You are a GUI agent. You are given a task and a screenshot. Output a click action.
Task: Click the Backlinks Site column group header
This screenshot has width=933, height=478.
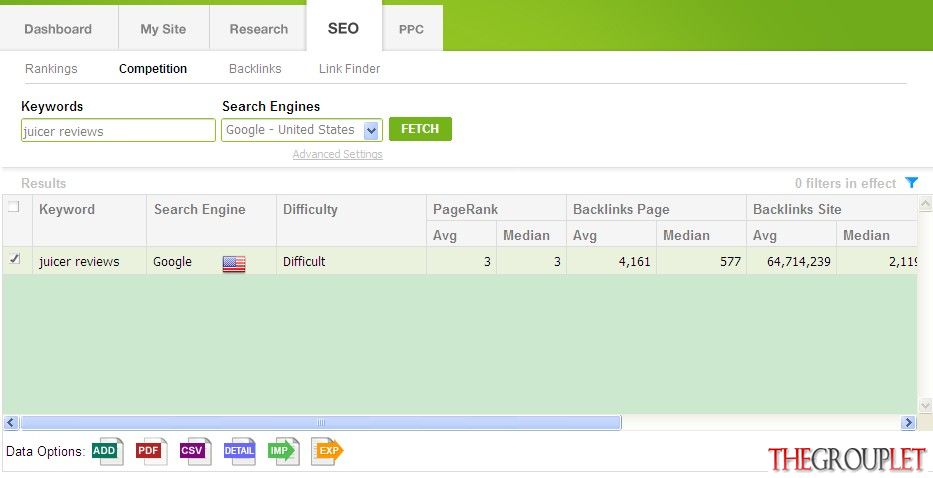(x=832, y=208)
